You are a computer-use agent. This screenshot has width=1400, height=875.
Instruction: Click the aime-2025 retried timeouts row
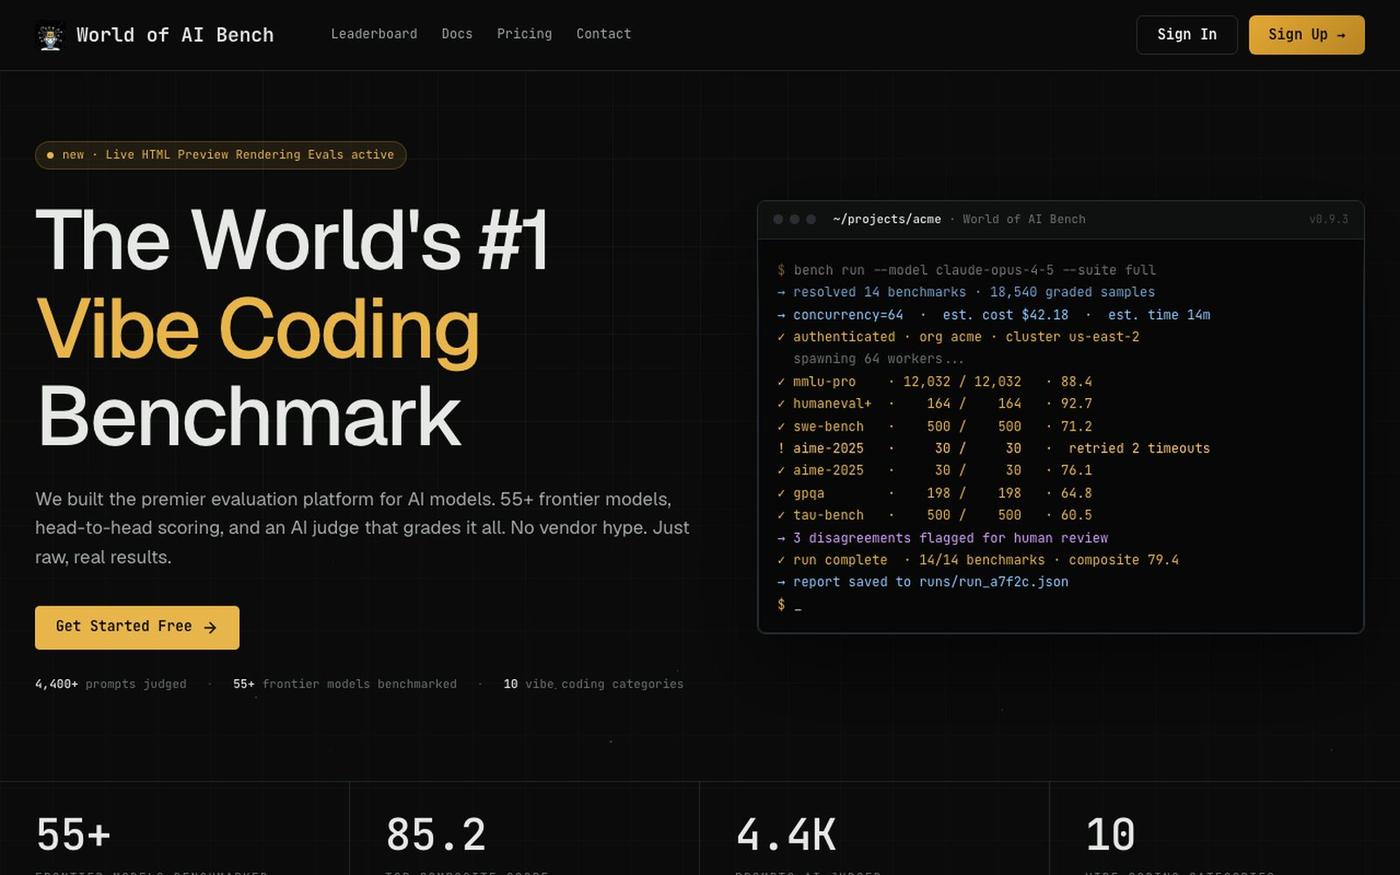(x=993, y=449)
